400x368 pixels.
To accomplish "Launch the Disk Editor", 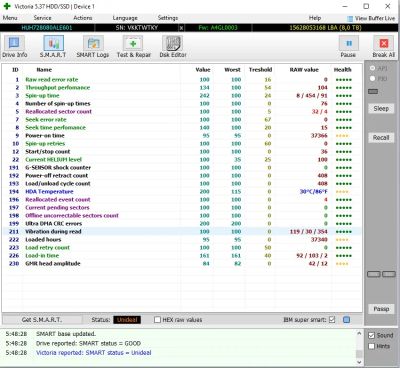I will [173, 47].
